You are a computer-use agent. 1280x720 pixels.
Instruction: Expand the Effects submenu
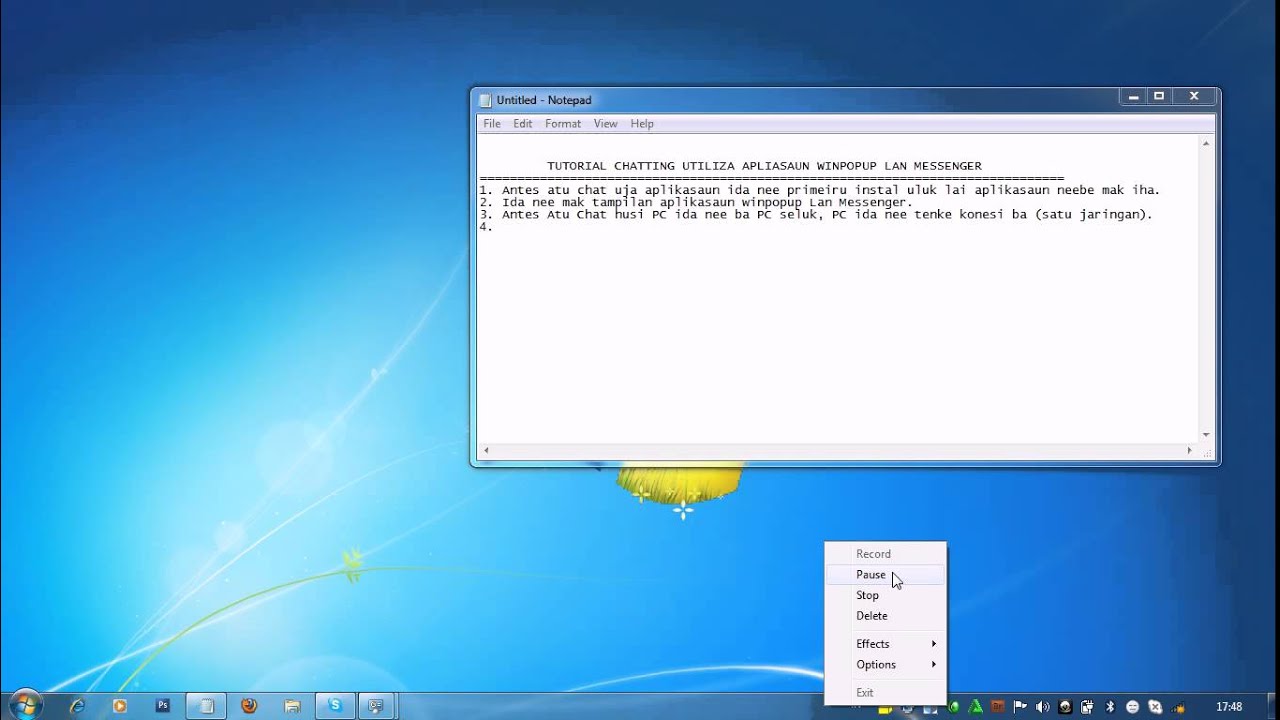tap(885, 644)
